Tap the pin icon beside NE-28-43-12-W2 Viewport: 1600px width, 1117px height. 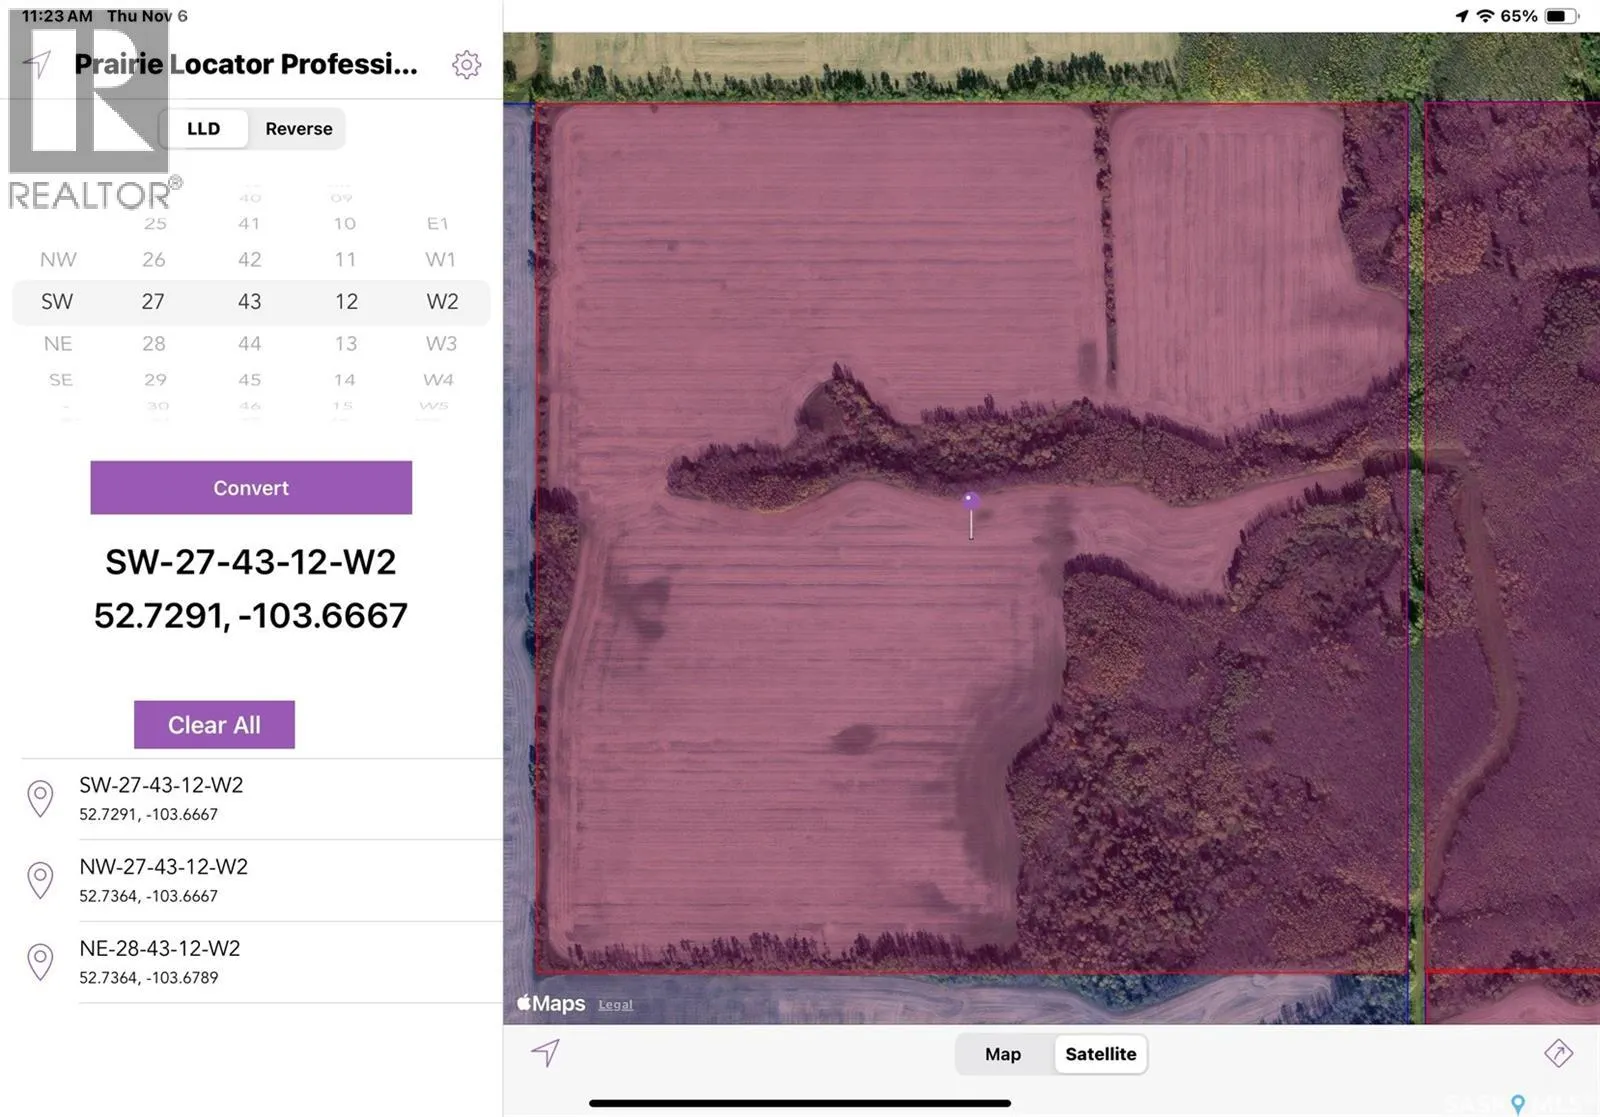click(40, 961)
